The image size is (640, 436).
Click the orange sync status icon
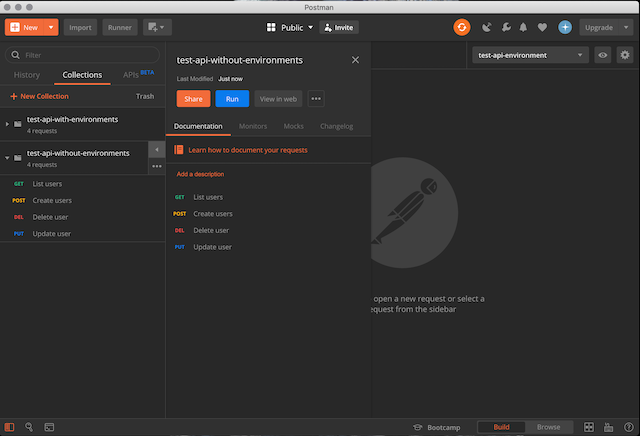[x=462, y=27]
